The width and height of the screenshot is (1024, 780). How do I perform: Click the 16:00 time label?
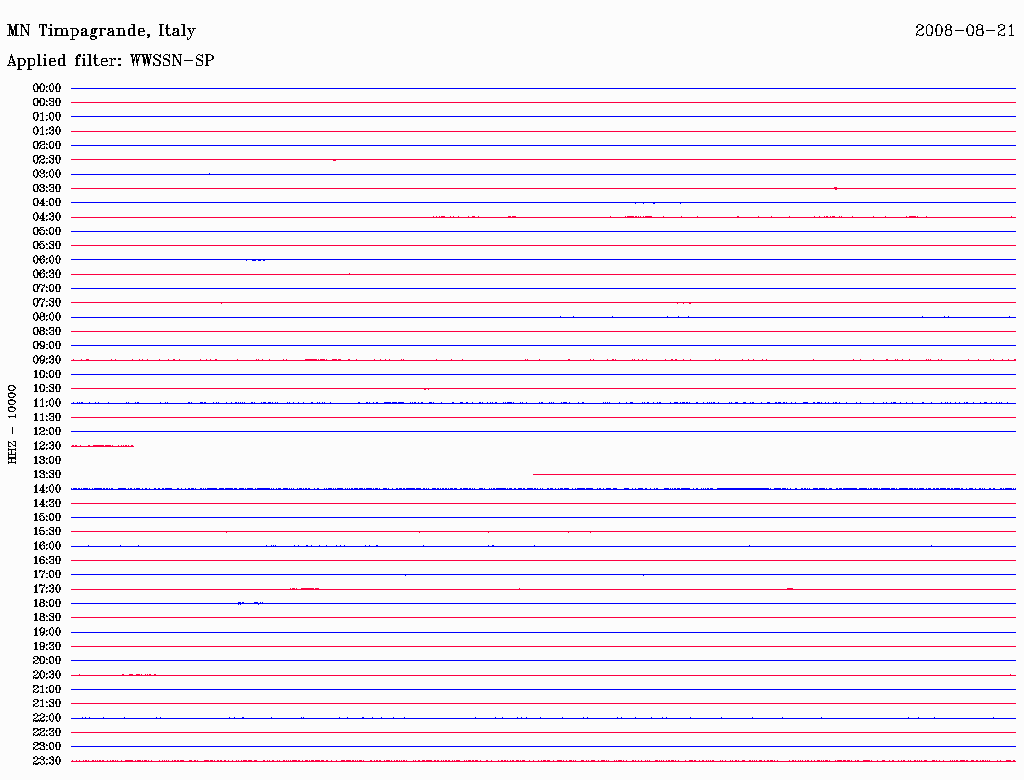(x=47, y=546)
